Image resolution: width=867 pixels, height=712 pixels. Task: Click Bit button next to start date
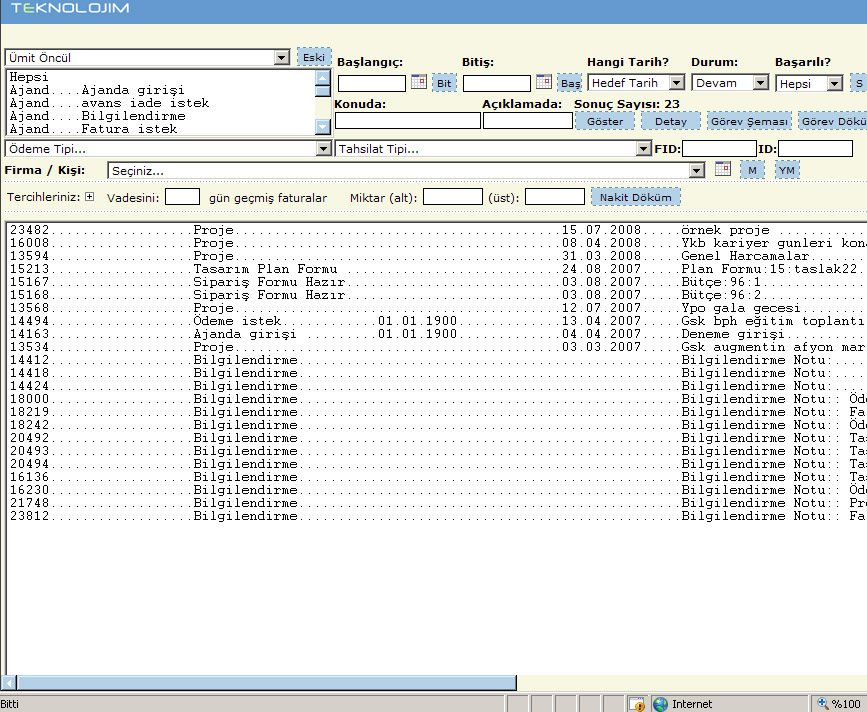(x=444, y=83)
